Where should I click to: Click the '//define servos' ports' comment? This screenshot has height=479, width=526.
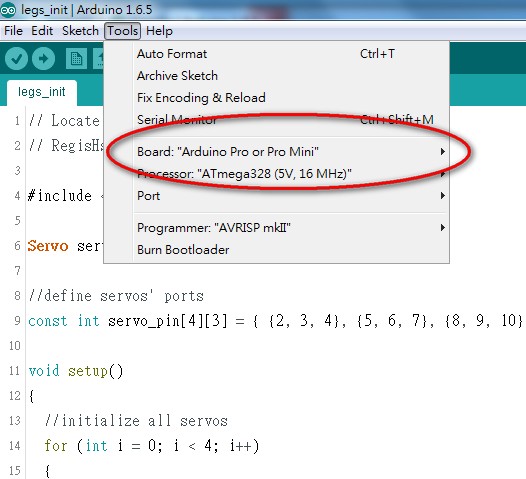click(116, 296)
